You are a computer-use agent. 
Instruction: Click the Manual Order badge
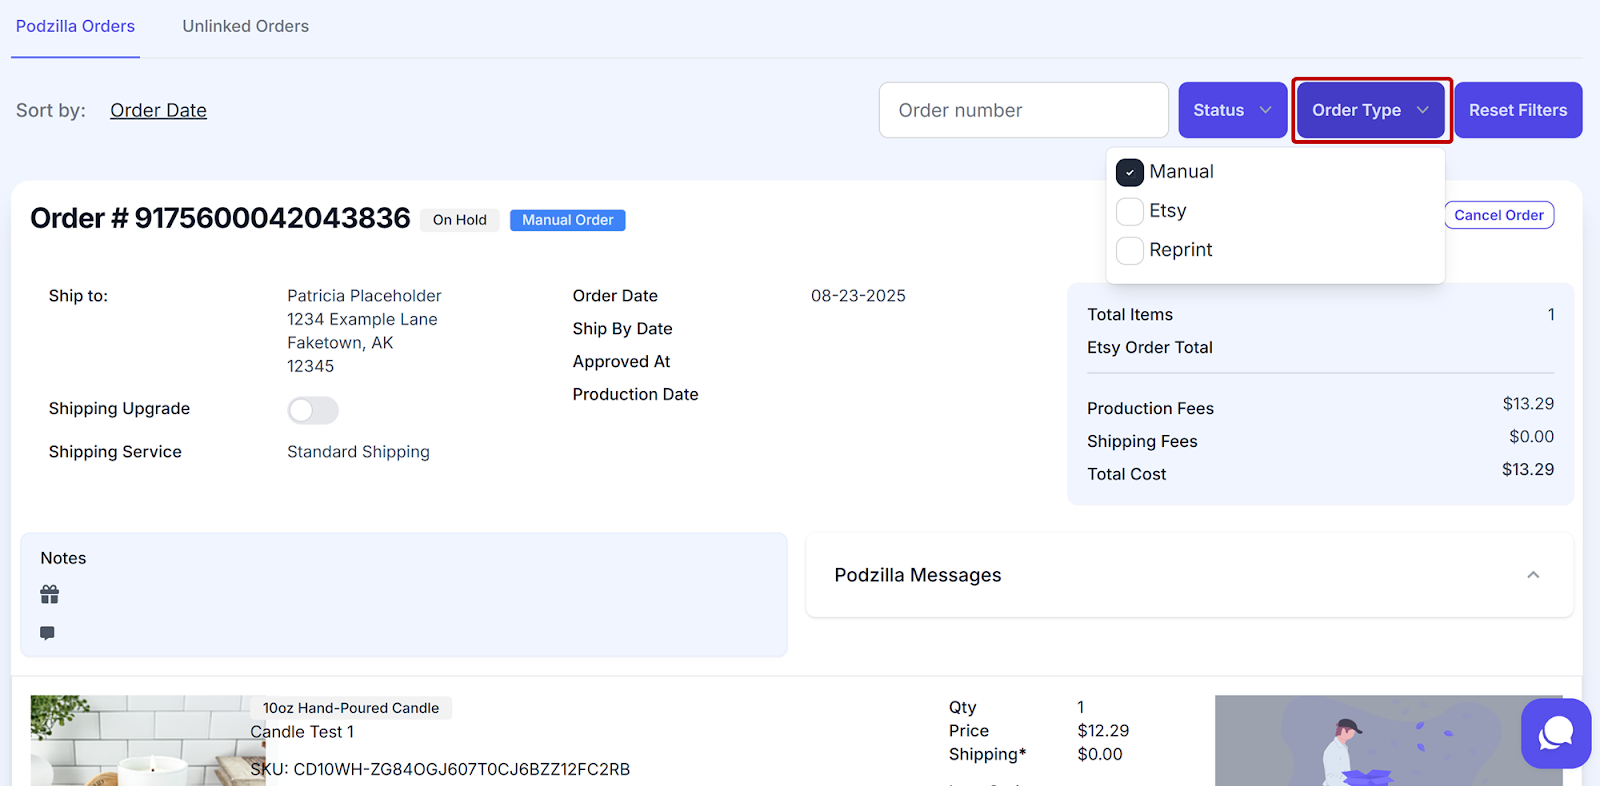[x=567, y=220]
